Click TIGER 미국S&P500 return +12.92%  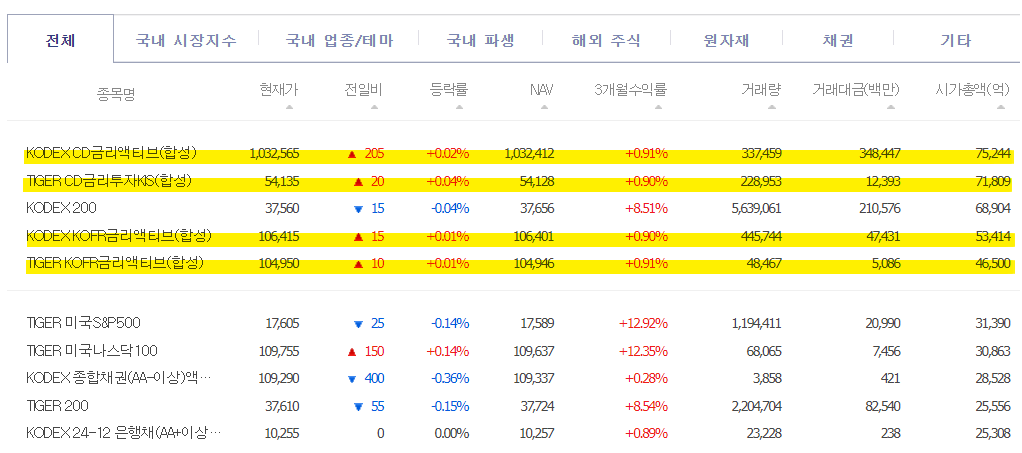click(643, 323)
